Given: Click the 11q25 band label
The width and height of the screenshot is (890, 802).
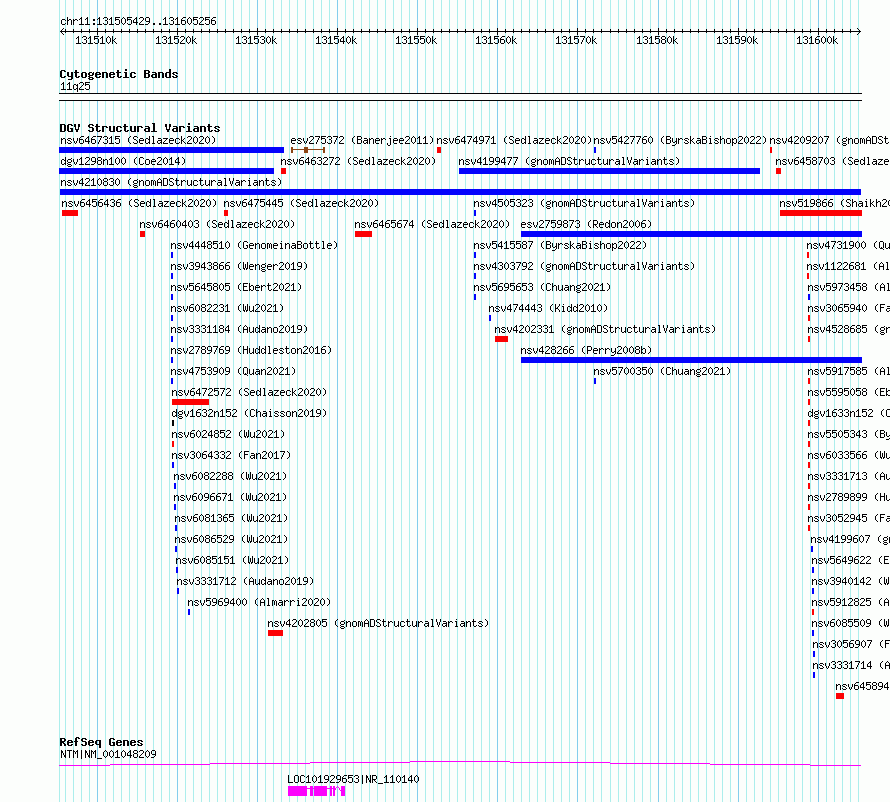Looking at the screenshot, I should [75, 86].
